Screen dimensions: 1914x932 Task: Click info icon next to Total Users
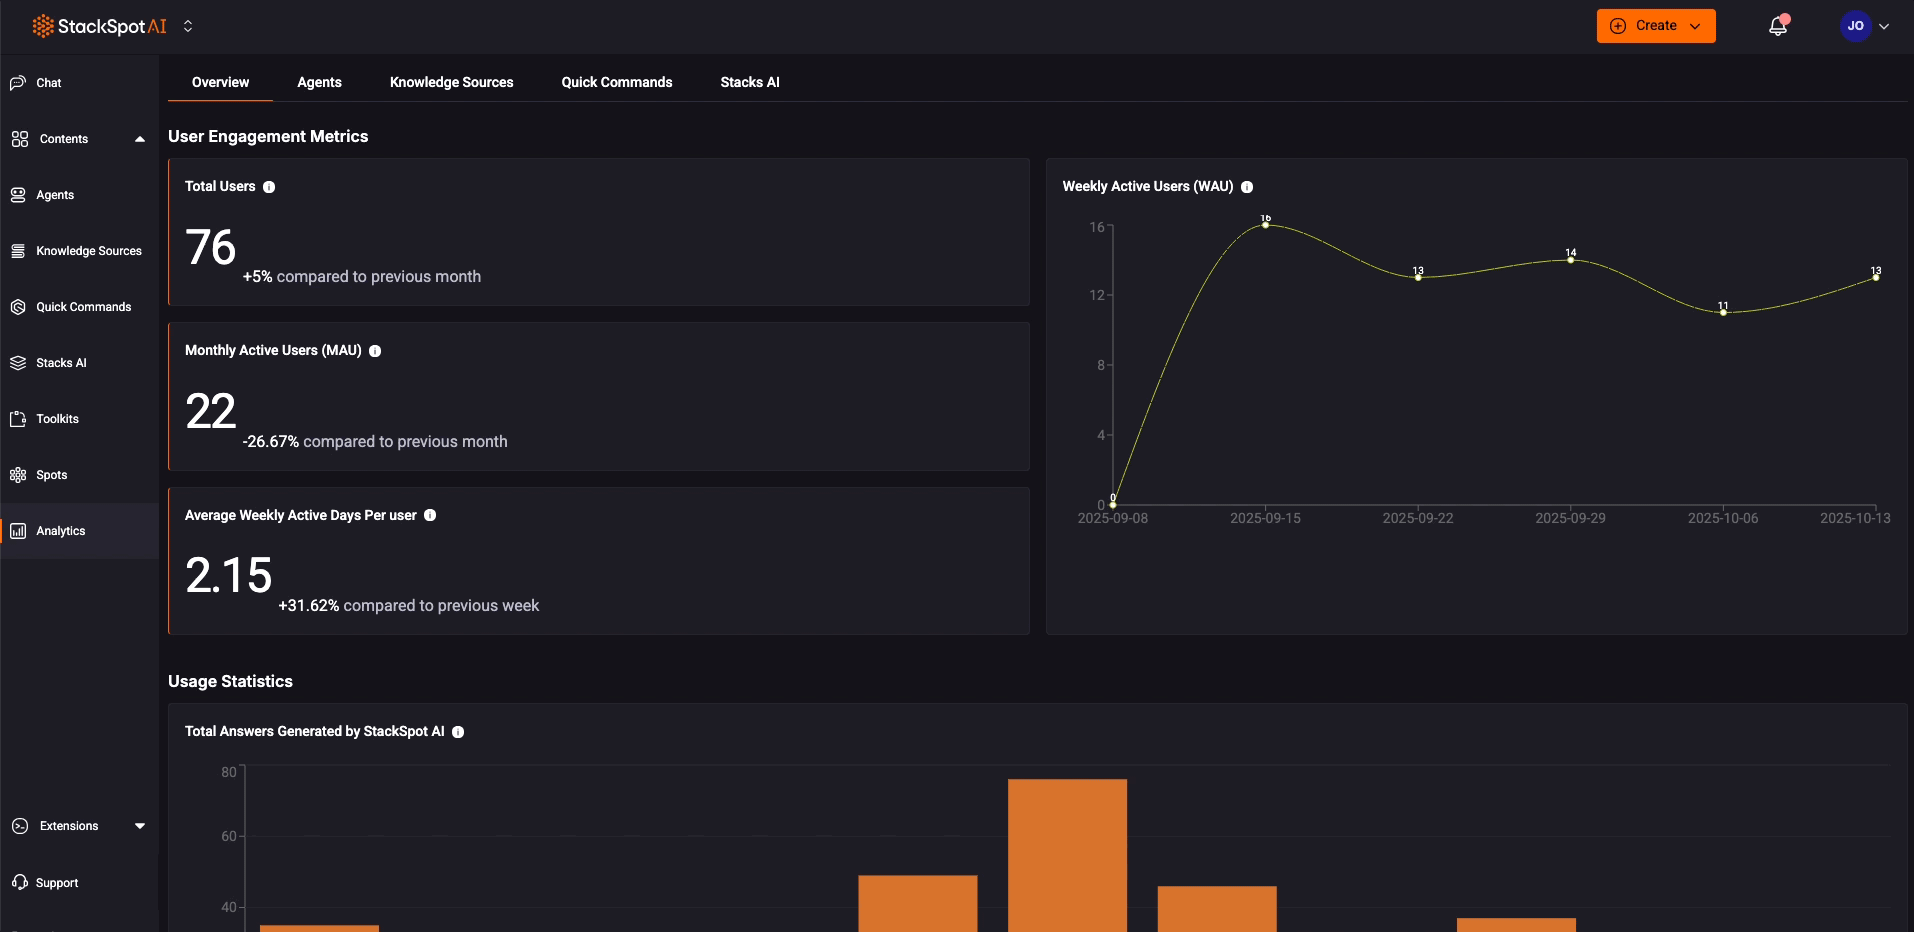269,187
